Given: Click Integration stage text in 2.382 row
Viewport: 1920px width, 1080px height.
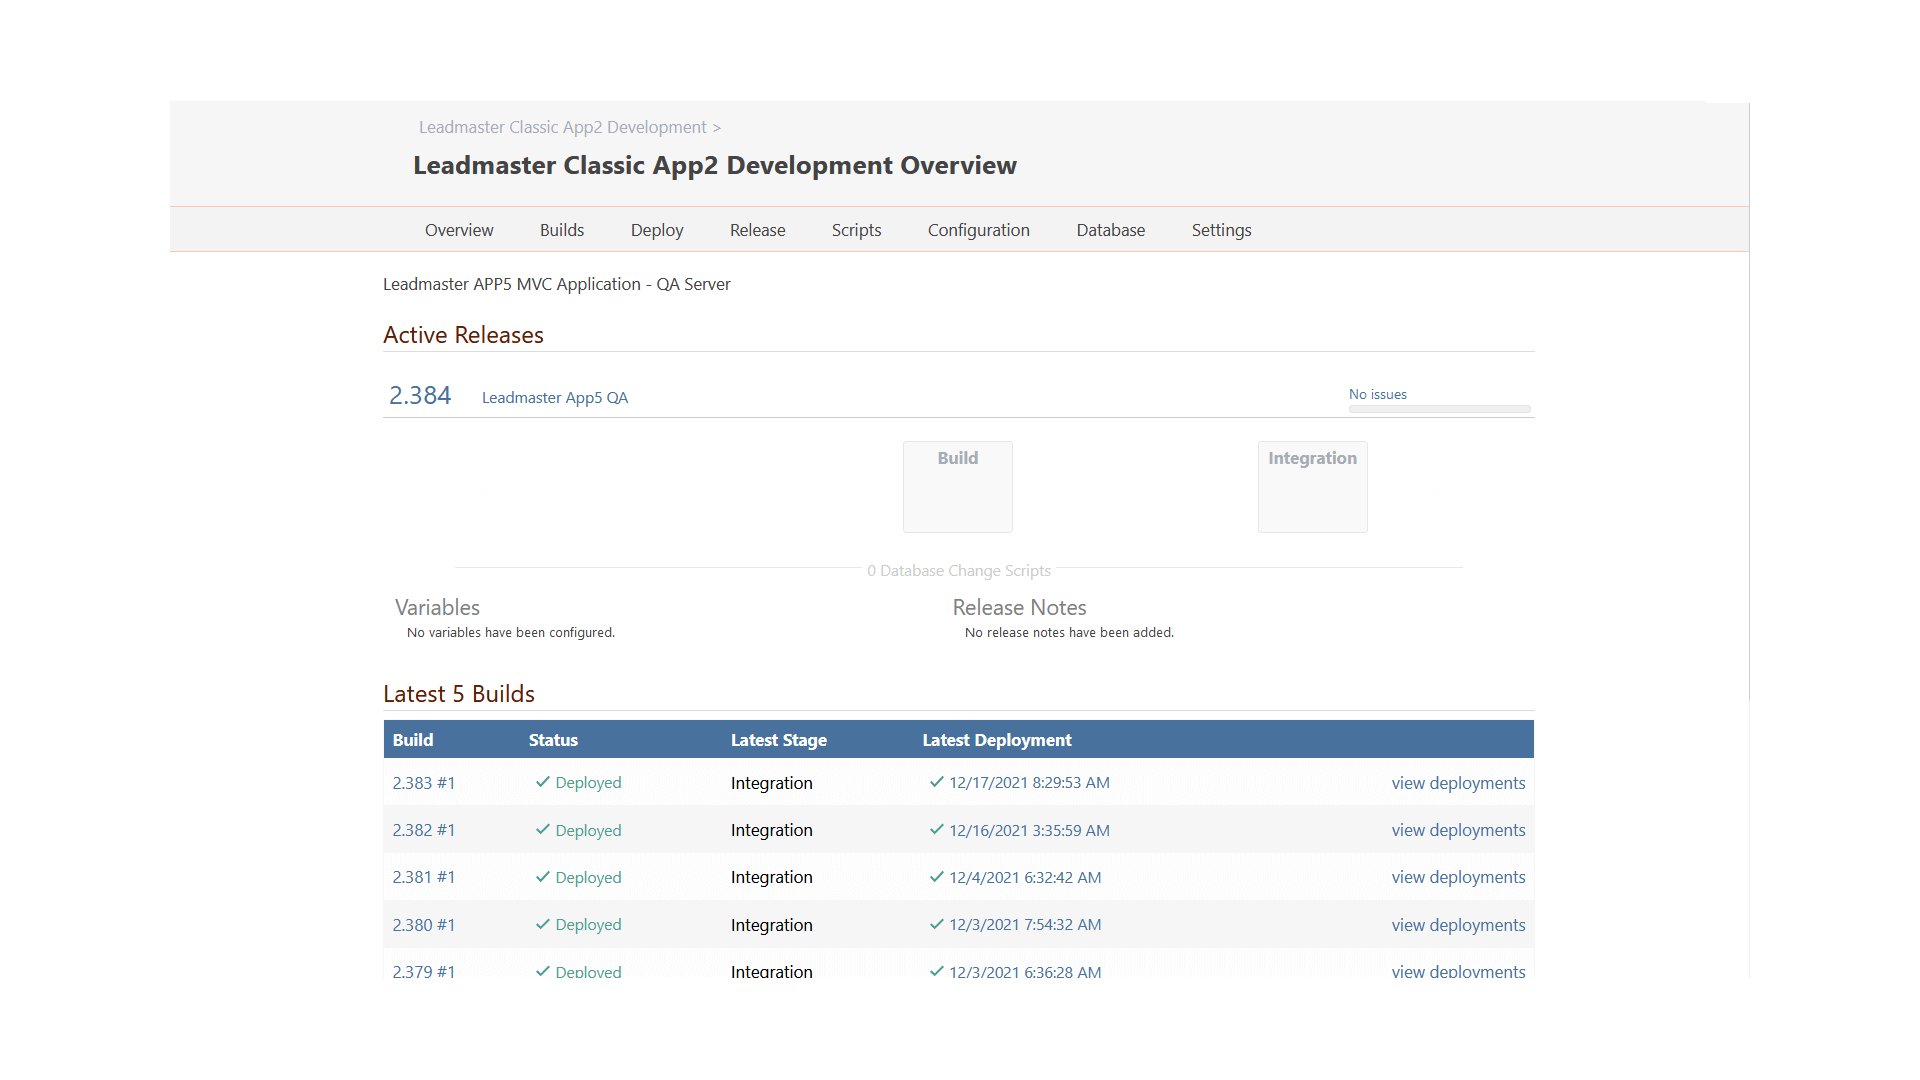Looking at the screenshot, I should (x=772, y=830).
